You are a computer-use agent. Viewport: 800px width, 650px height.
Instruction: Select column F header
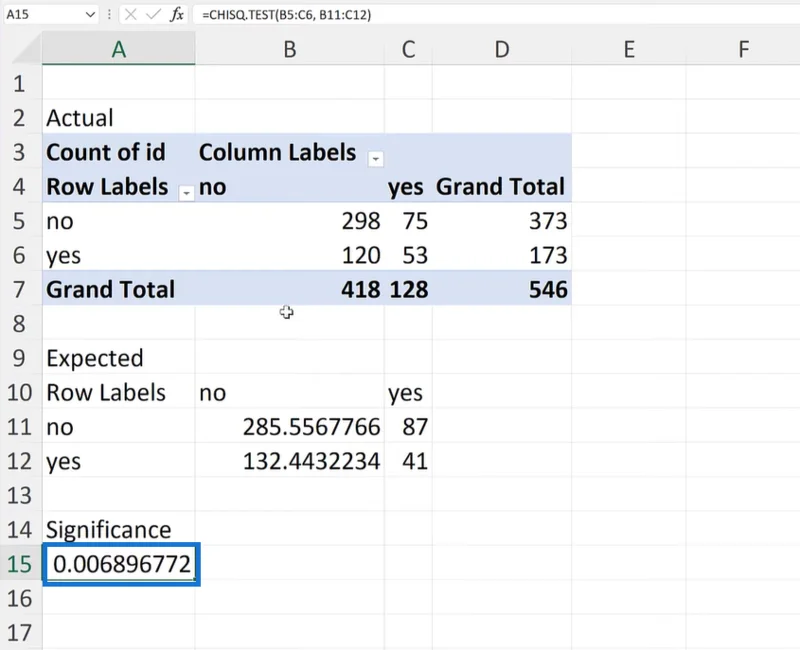[743, 49]
